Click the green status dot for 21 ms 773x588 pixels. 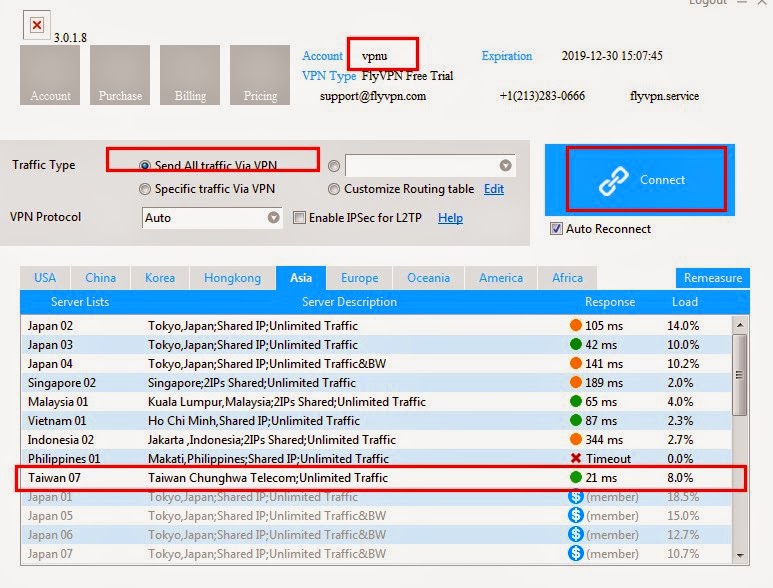click(575, 477)
